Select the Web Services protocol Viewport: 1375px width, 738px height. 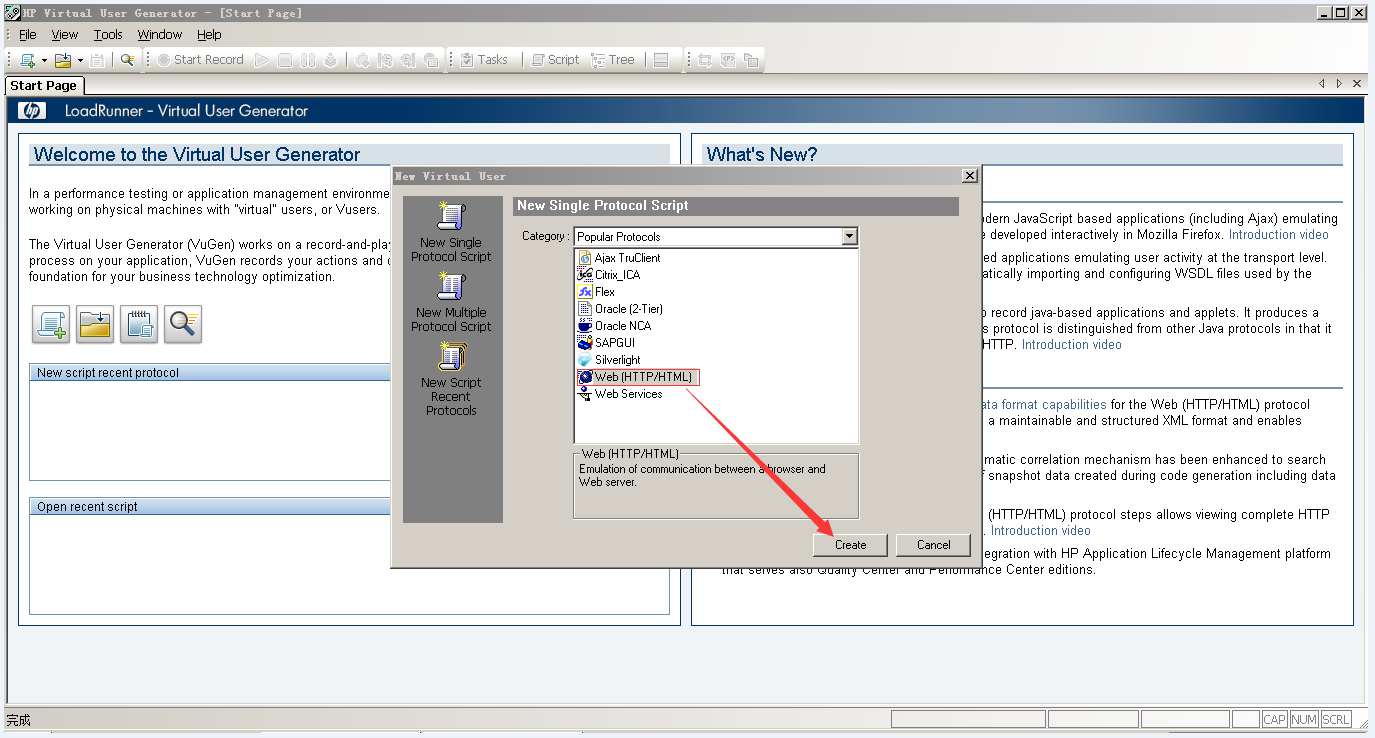coord(620,394)
